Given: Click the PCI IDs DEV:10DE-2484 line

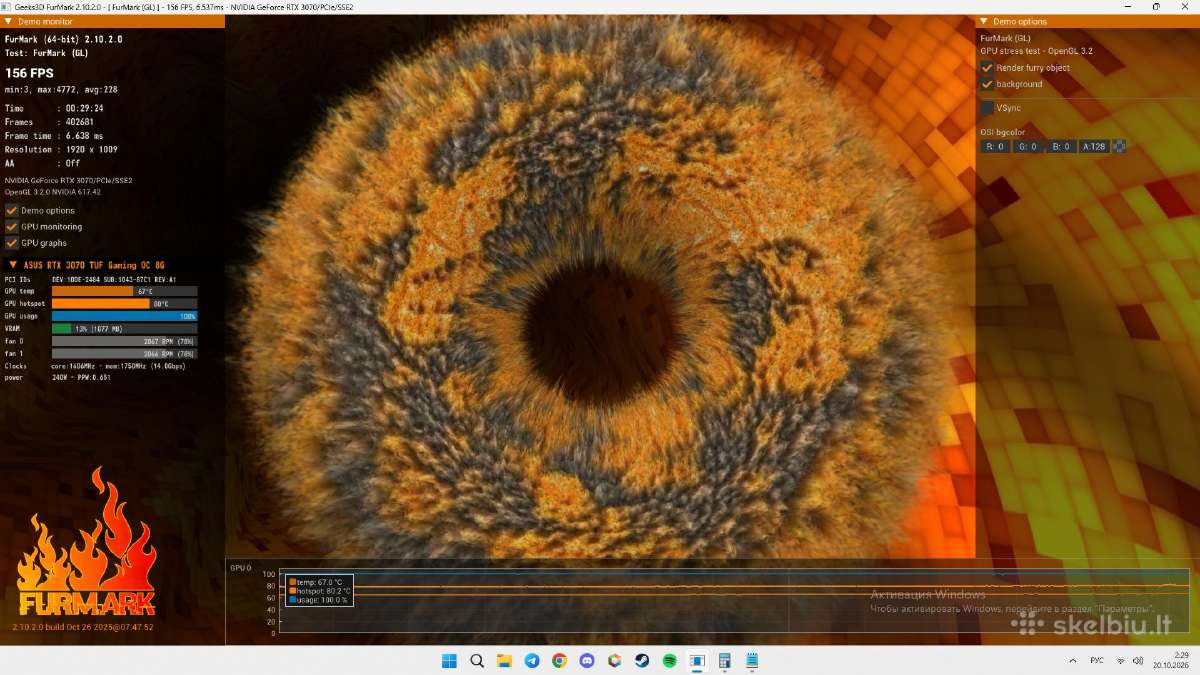Looking at the screenshot, I should [x=91, y=279].
